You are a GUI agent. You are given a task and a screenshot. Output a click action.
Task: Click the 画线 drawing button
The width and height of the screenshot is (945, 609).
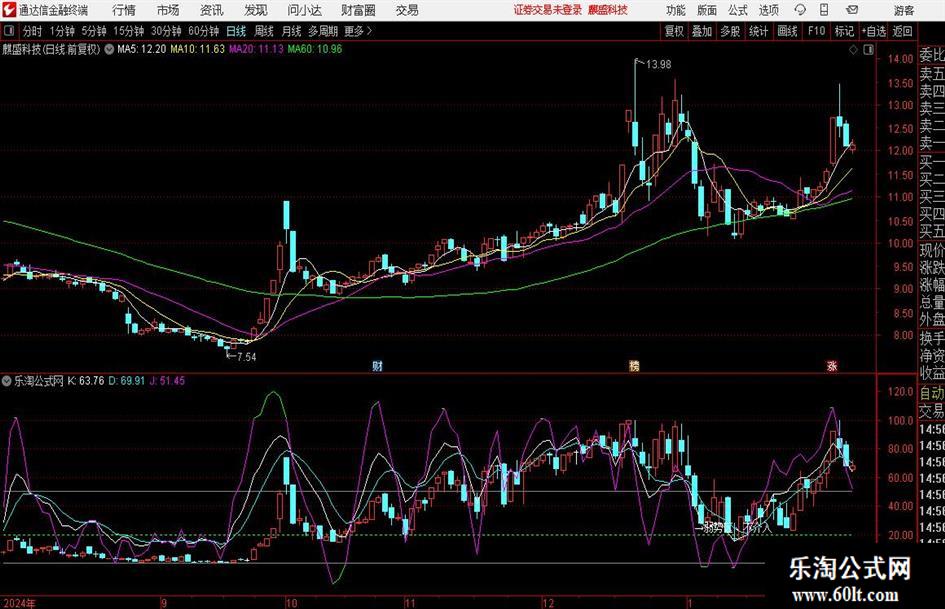point(787,31)
